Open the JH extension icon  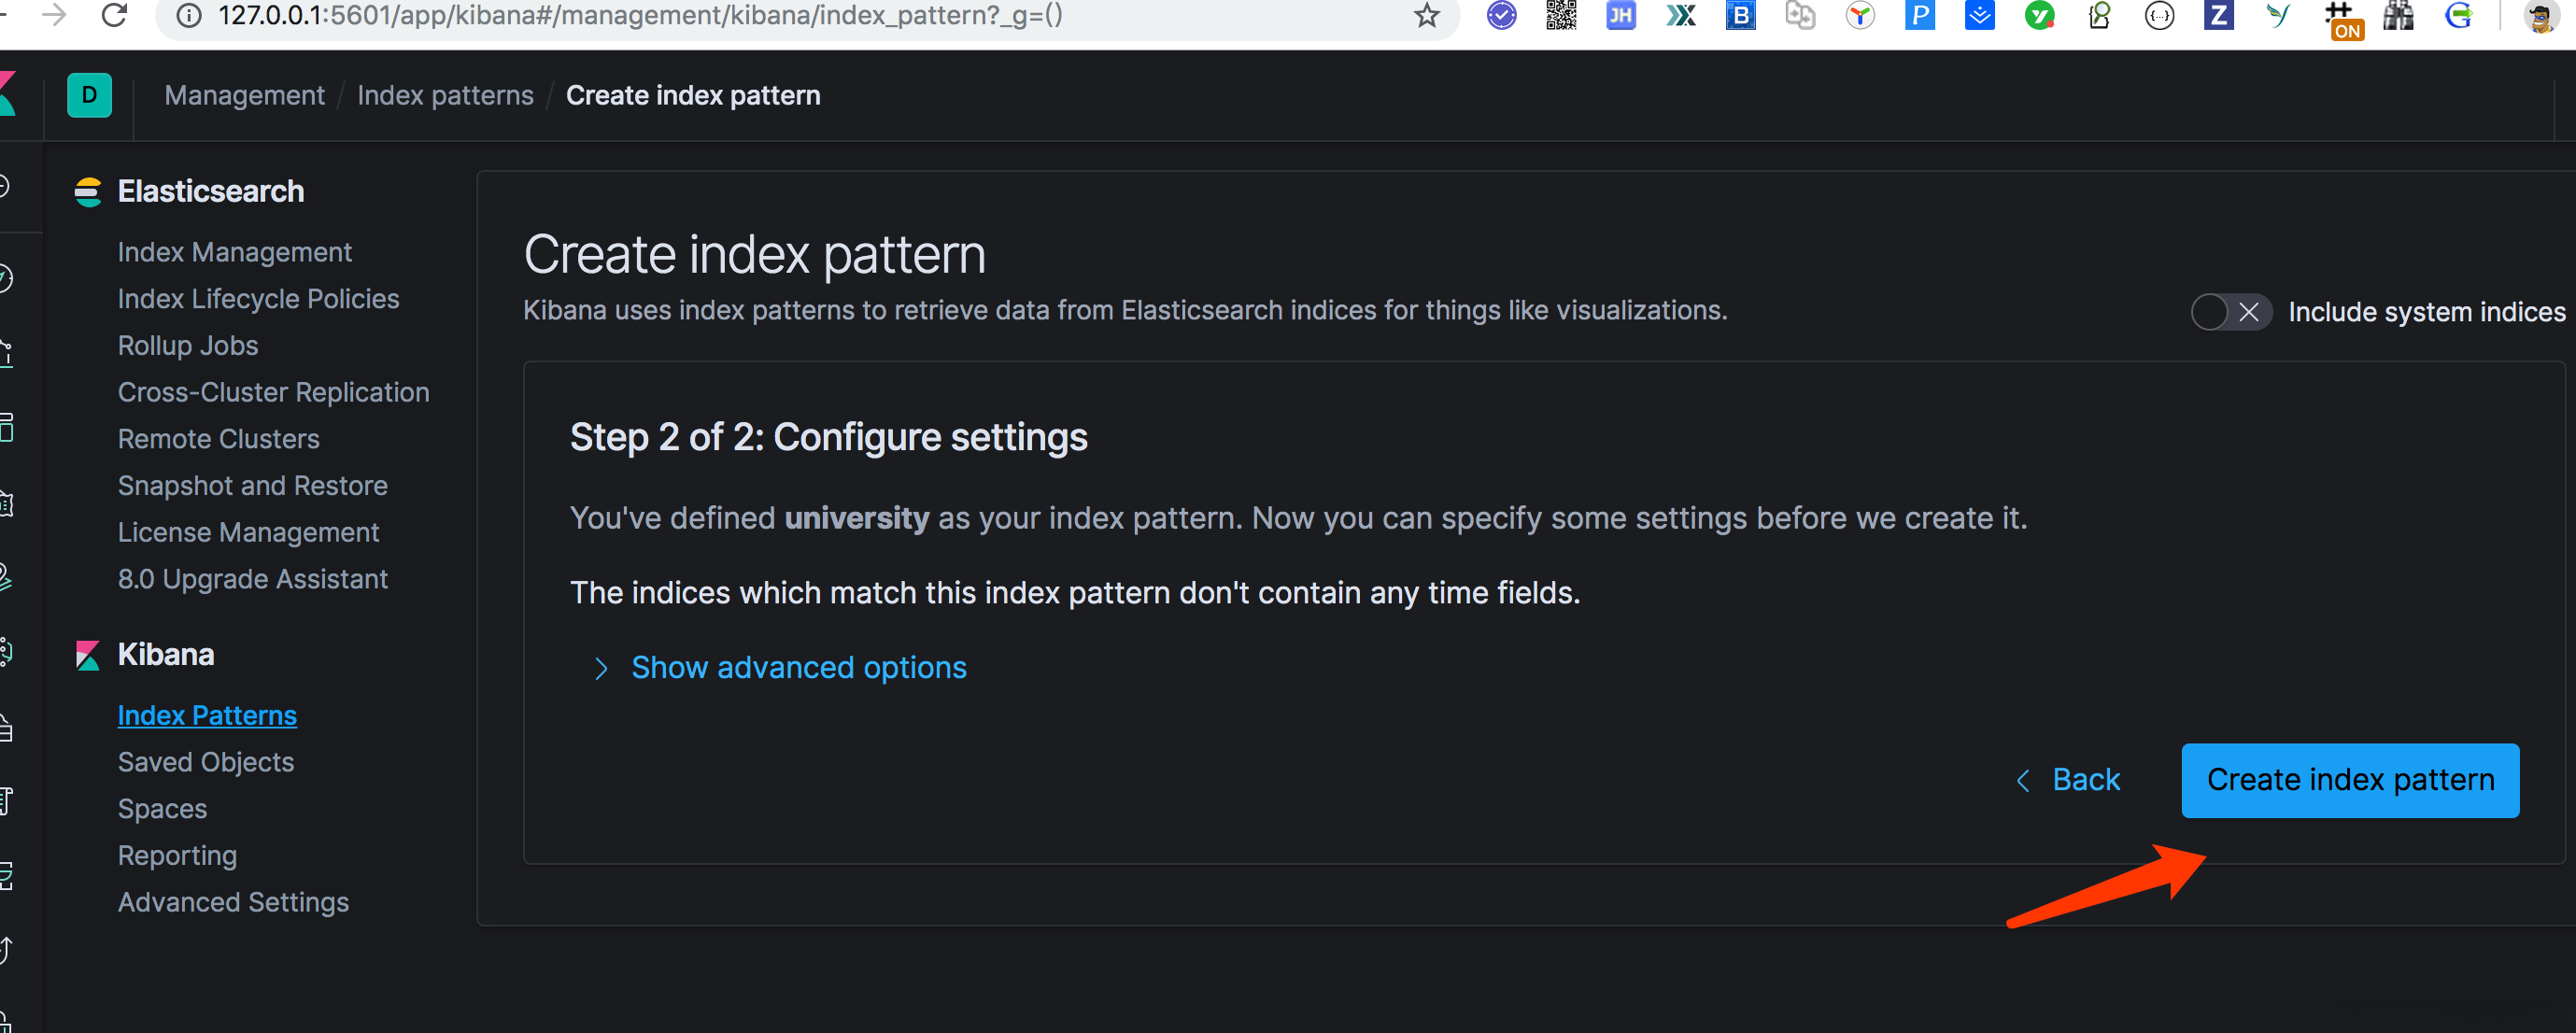(x=1620, y=16)
